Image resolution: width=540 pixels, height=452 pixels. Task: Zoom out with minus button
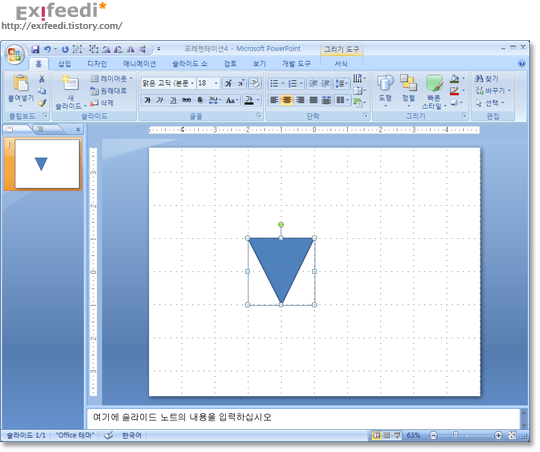pos(434,435)
